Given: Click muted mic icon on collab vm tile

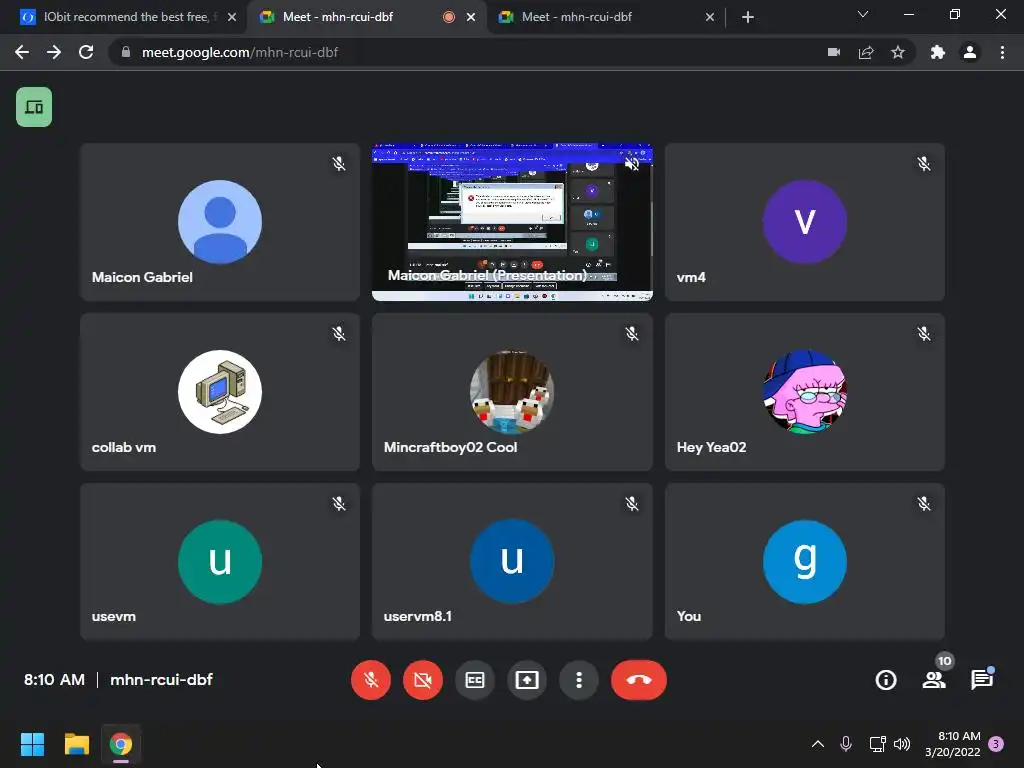Looking at the screenshot, I should click(339, 334).
